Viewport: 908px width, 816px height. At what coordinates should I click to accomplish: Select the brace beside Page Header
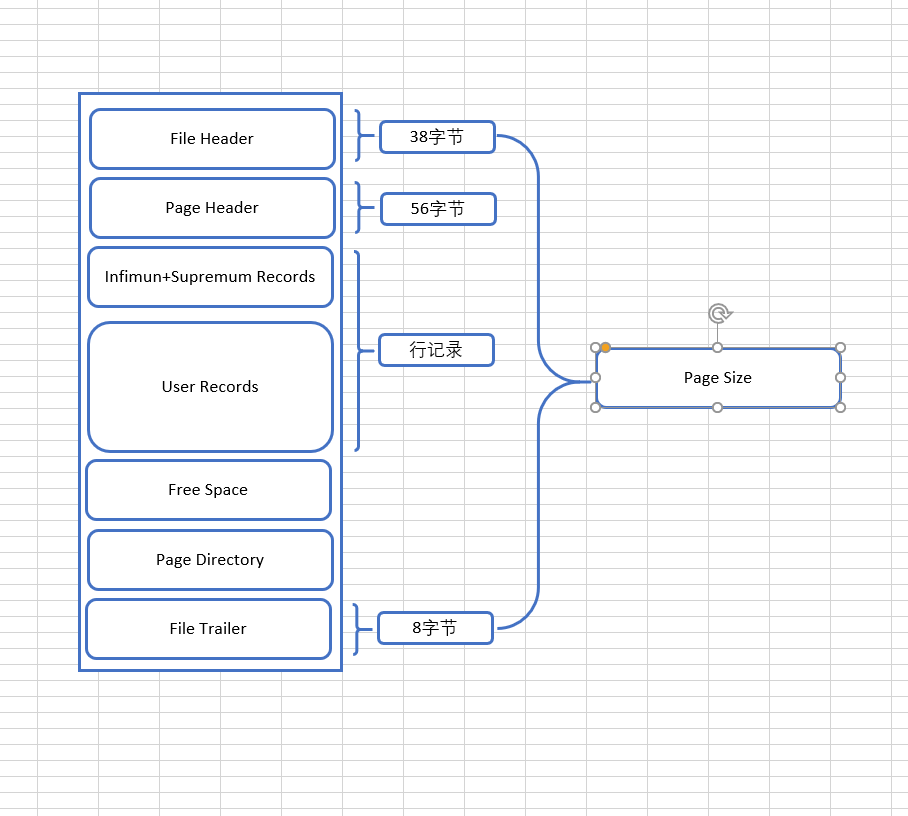click(360, 207)
